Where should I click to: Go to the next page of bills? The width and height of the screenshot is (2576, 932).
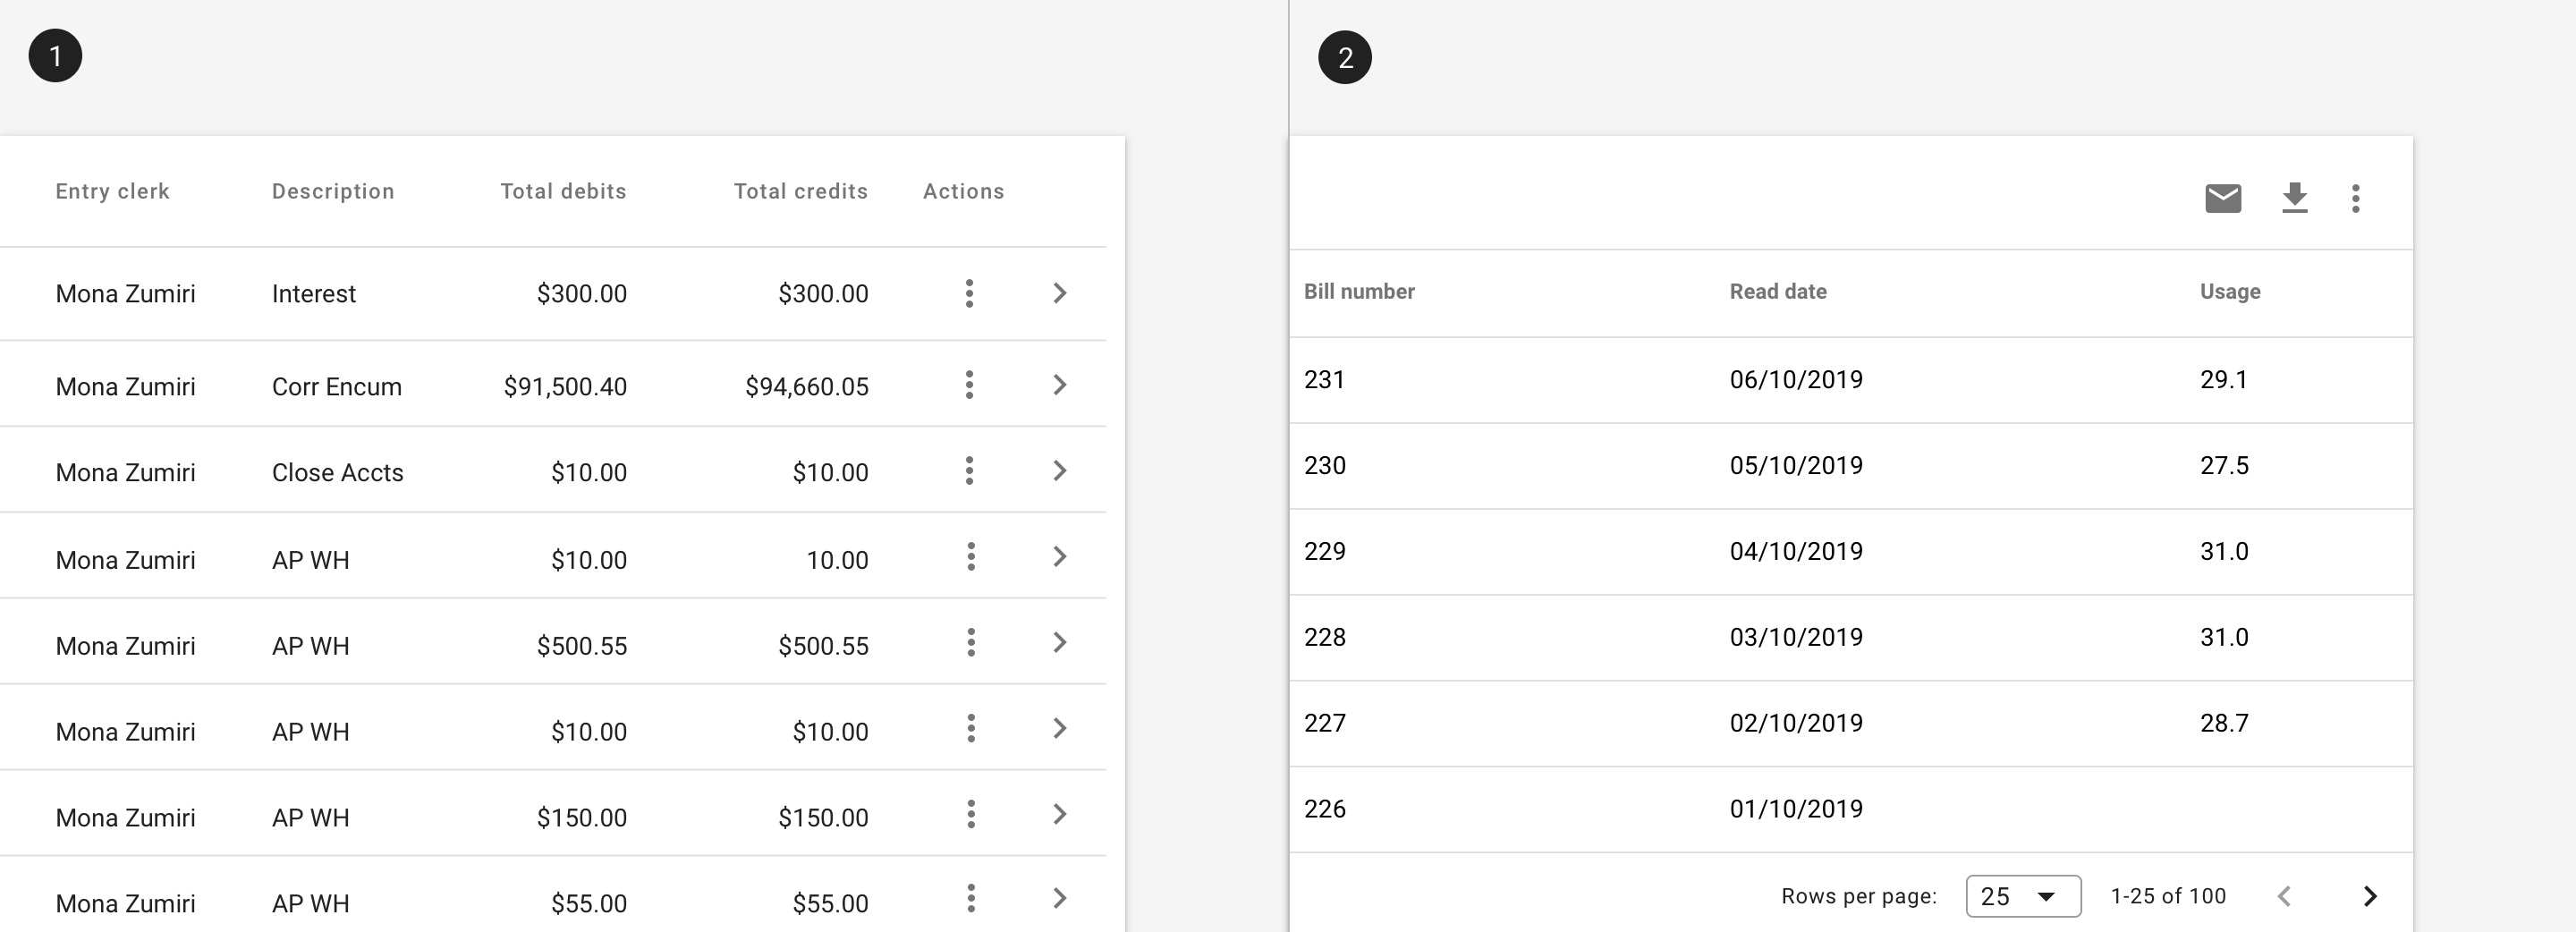pyautogui.click(x=2369, y=896)
